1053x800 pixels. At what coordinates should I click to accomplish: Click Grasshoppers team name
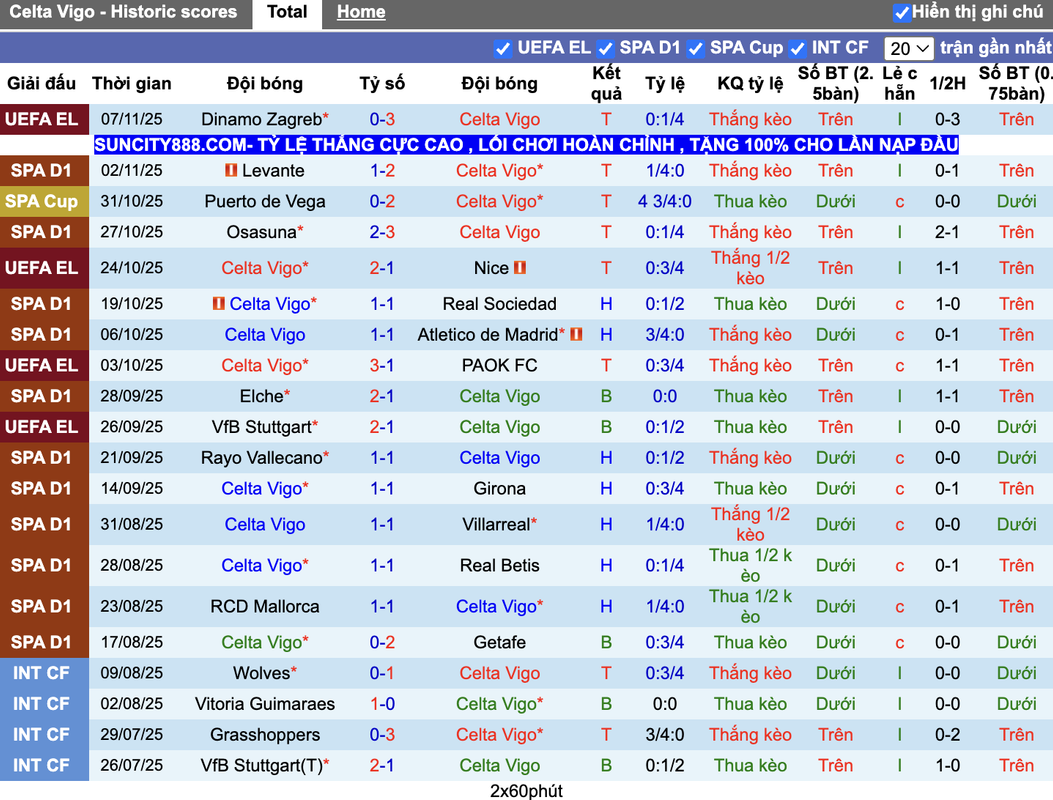[x=265, y=735]
